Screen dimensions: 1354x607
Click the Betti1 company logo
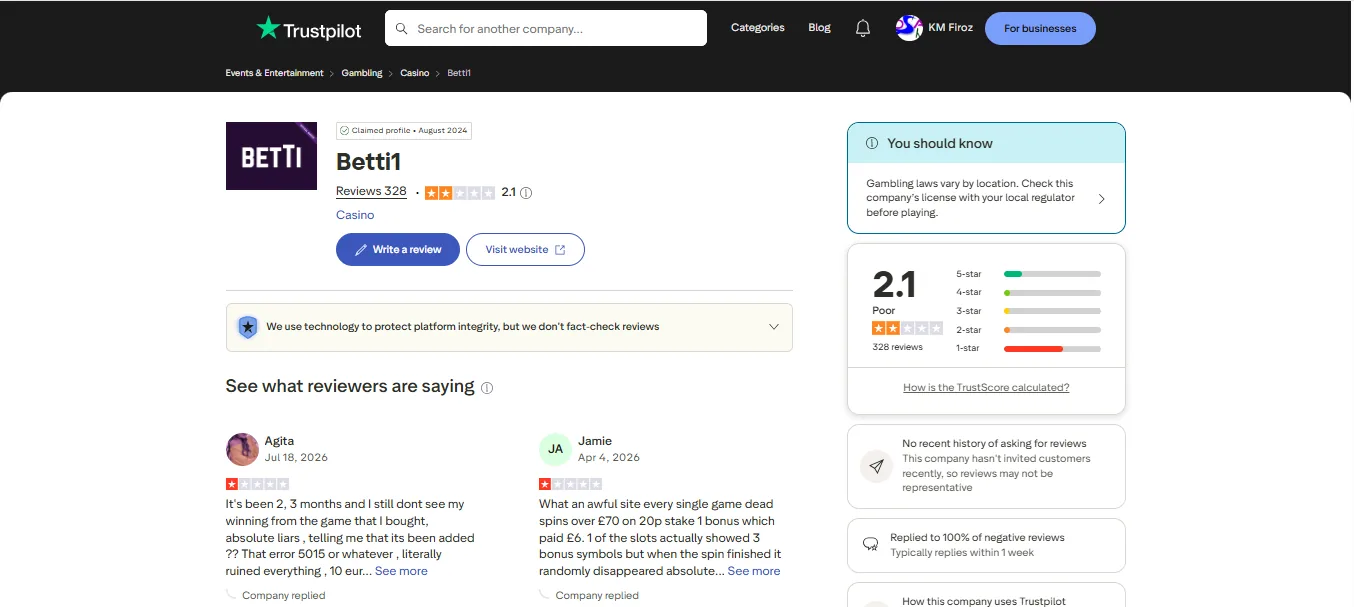click(x=271, y=156)
